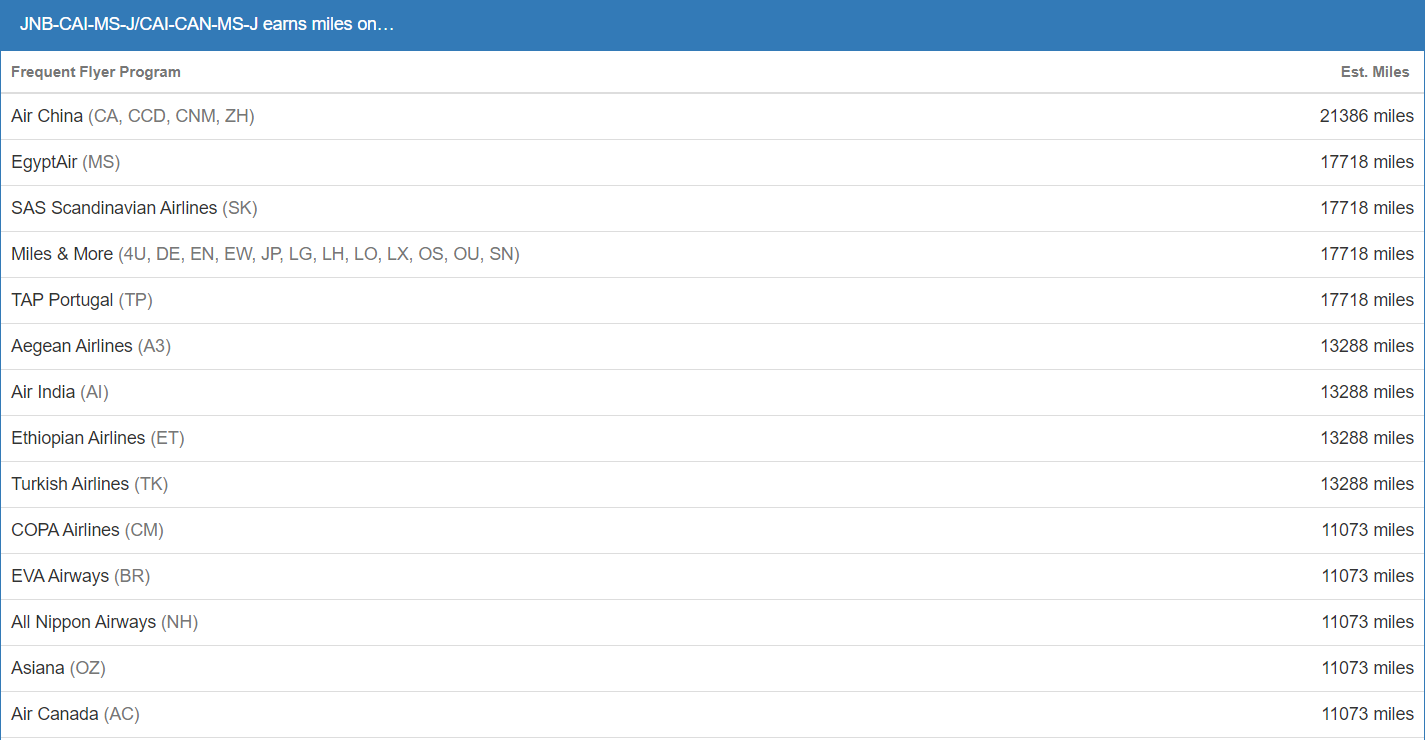Click the 11073 miles value for Air Canada

[x=1367, y=714]
